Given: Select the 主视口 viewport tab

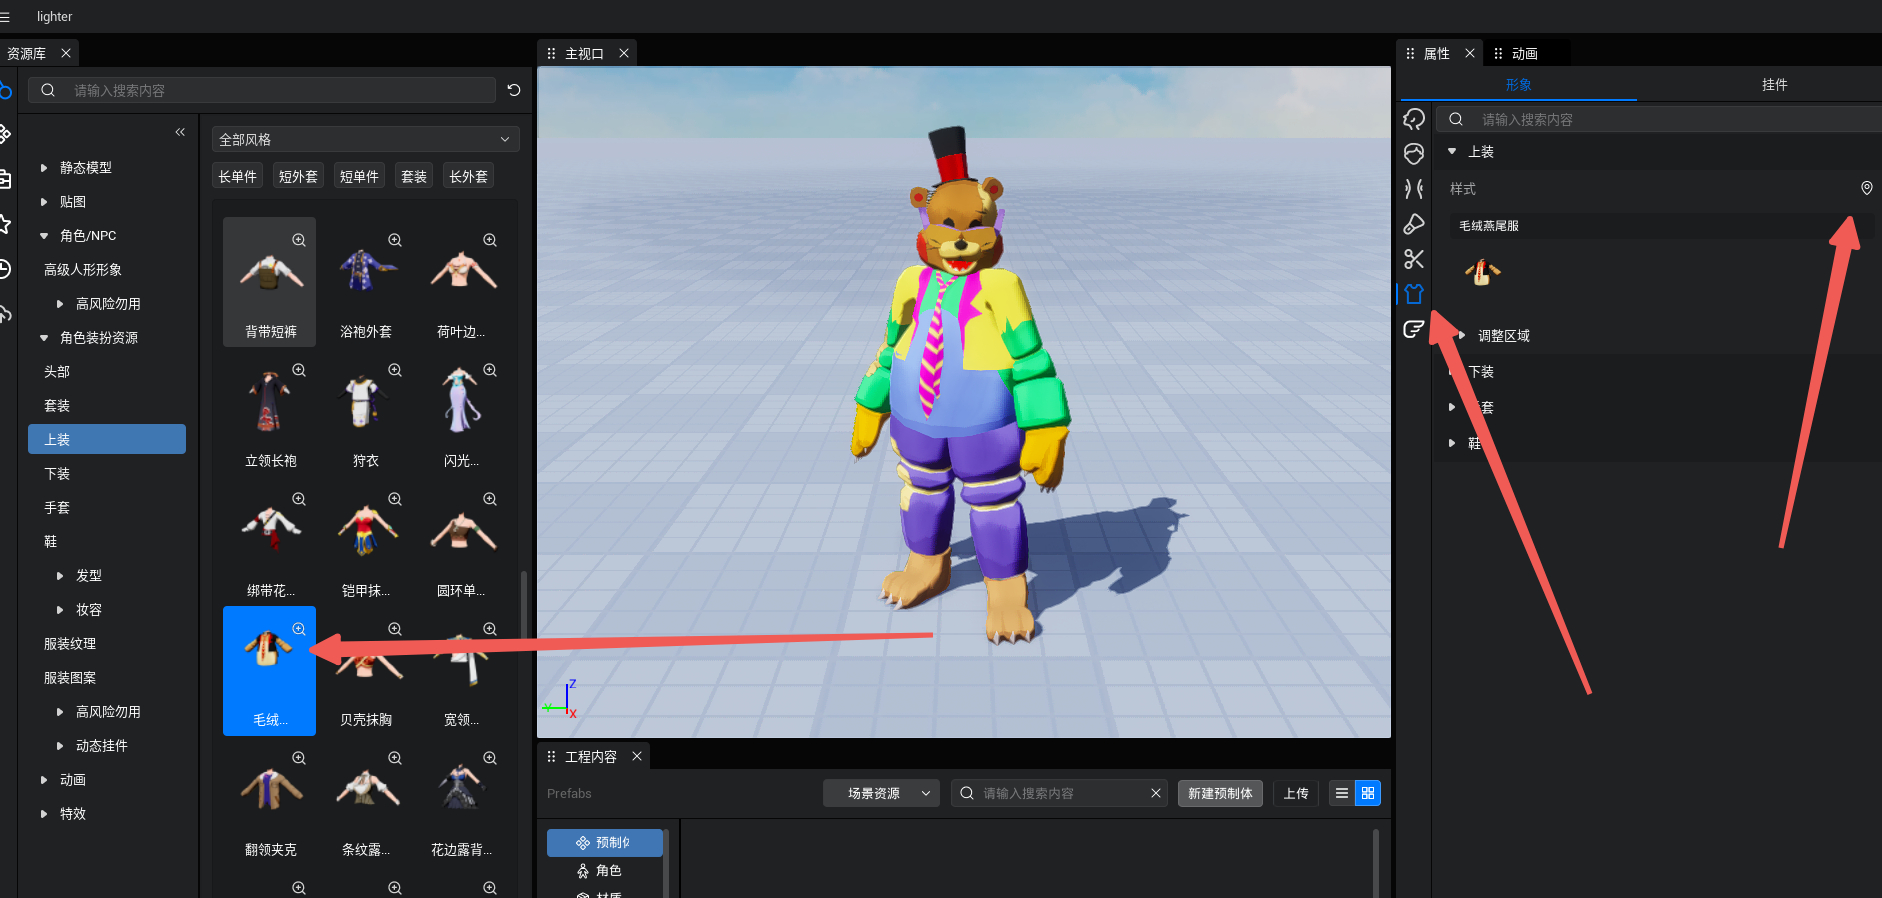Looking at the screenshot, I should pyautogui.click(x=584, y=53).
